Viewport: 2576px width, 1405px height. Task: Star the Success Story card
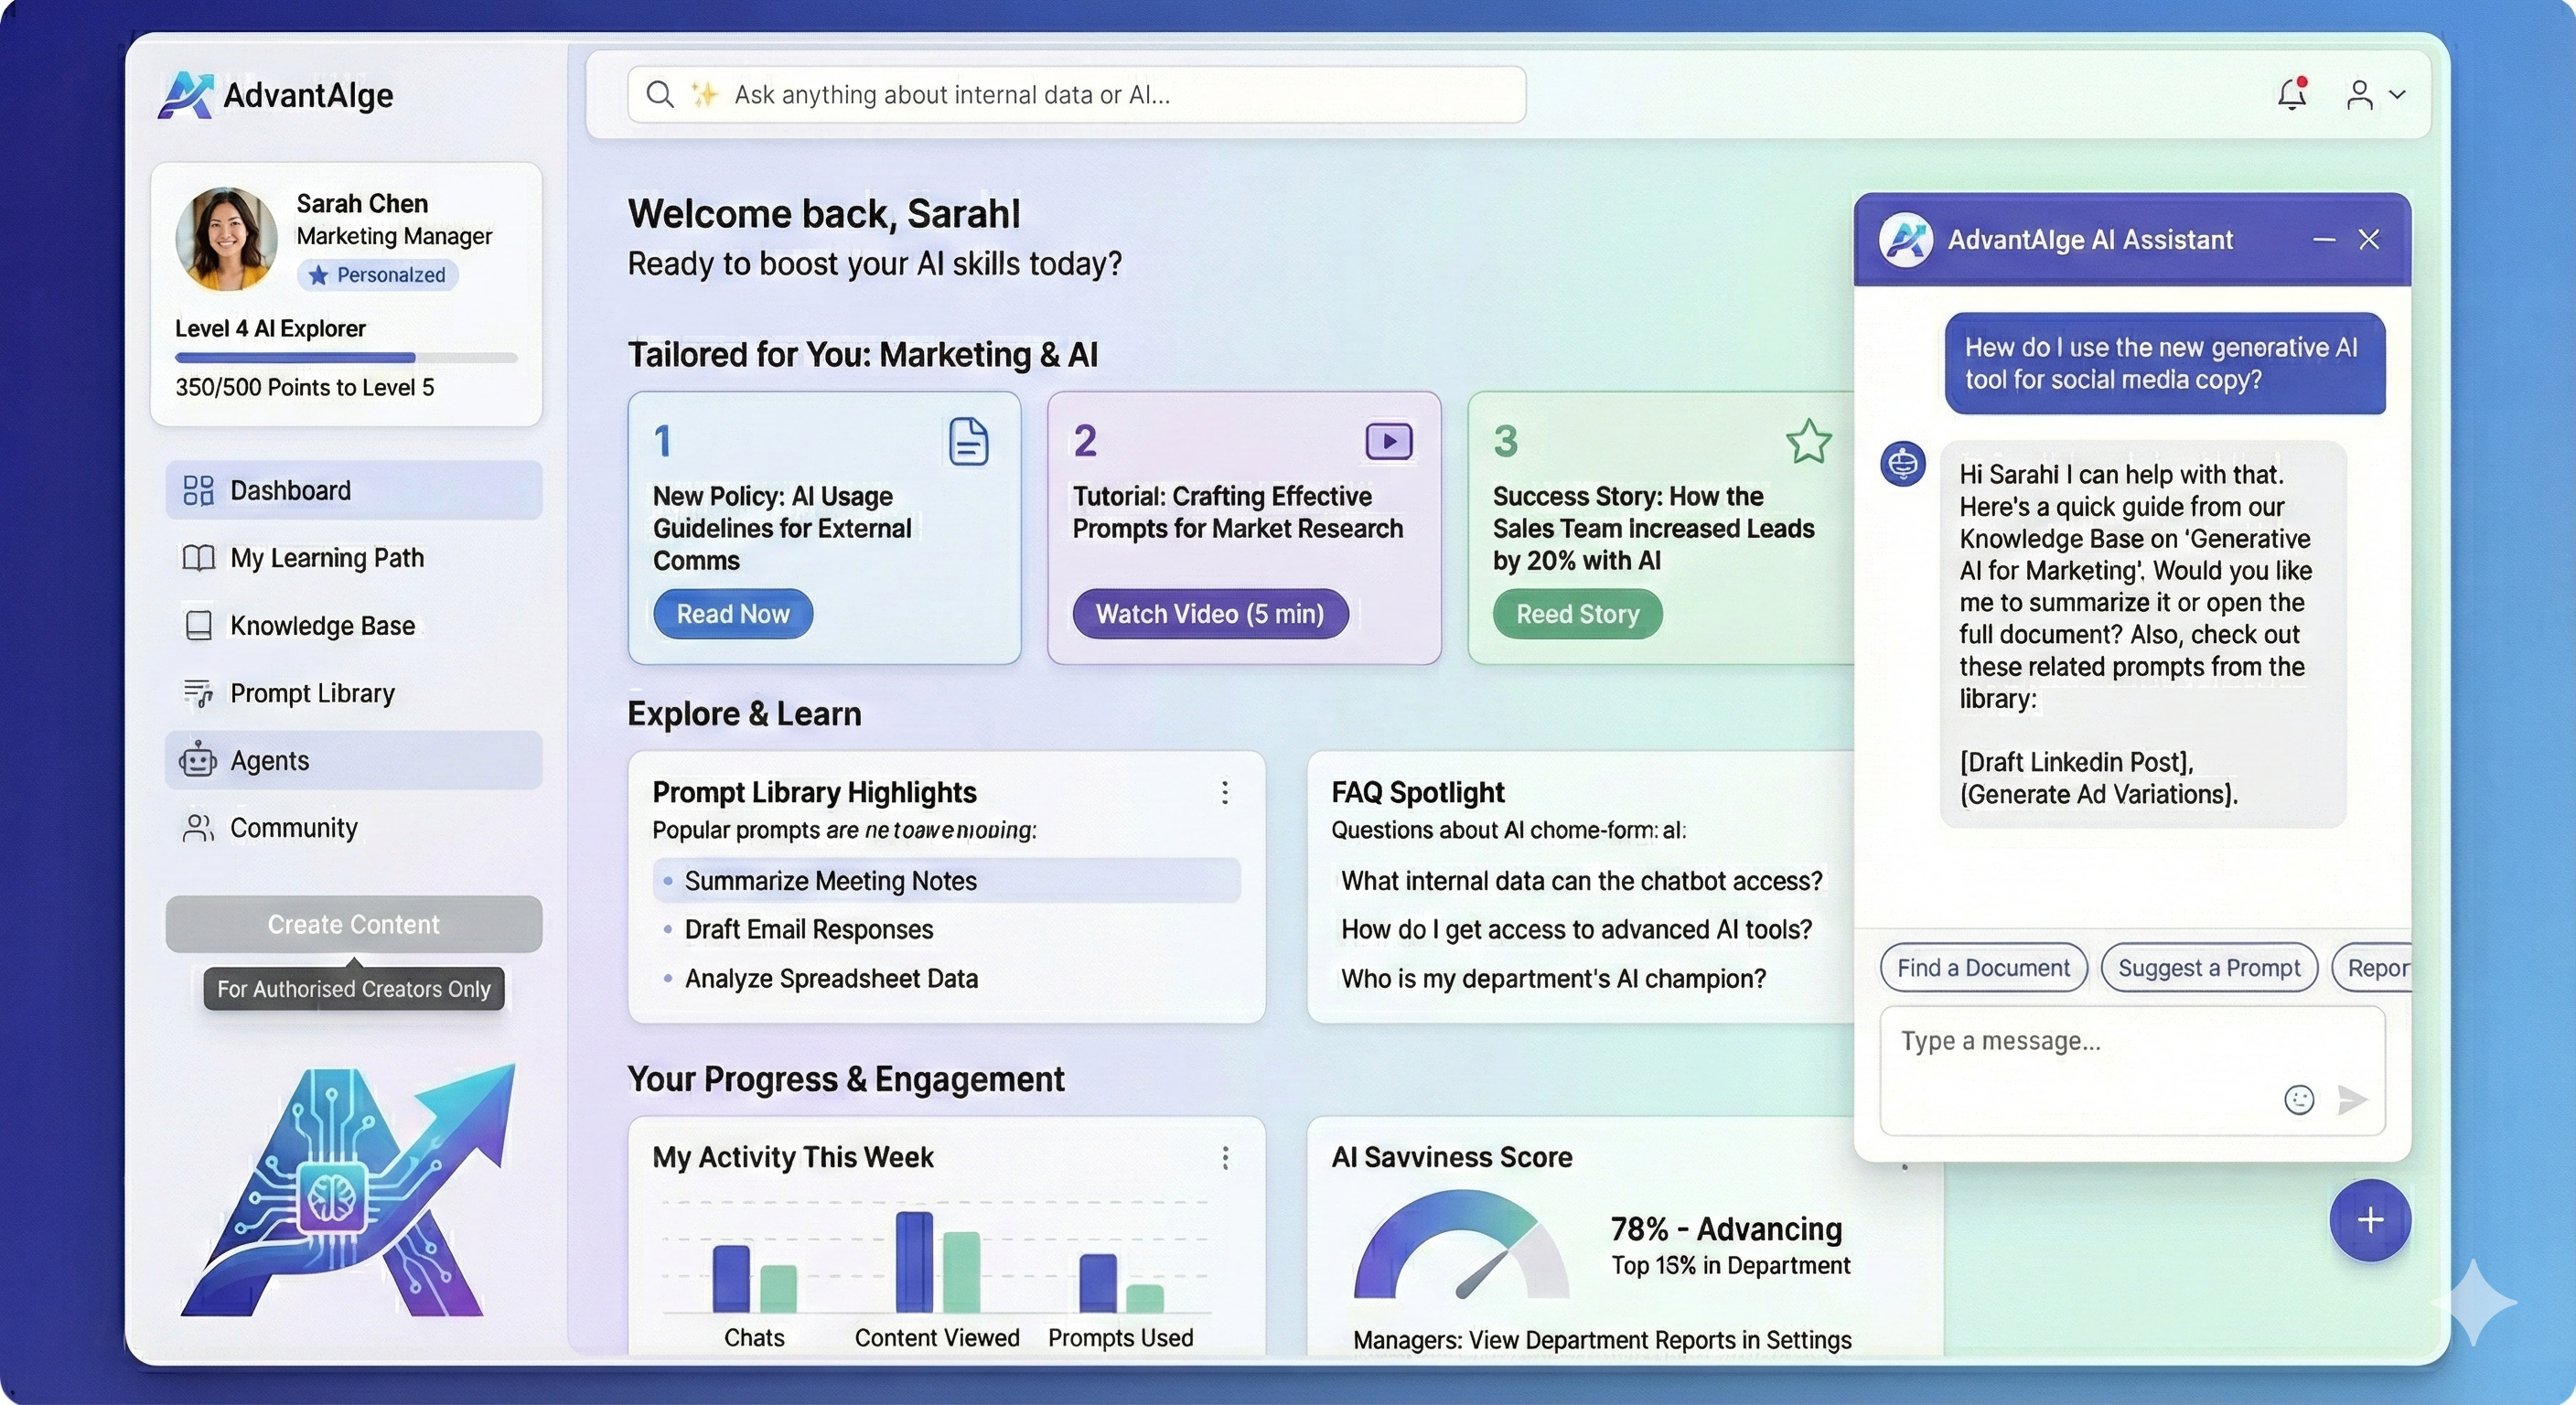1808,443
